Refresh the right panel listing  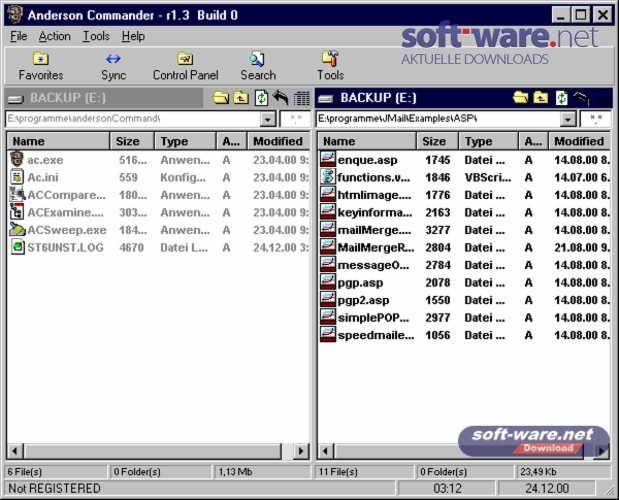click(x=561, y=97)
